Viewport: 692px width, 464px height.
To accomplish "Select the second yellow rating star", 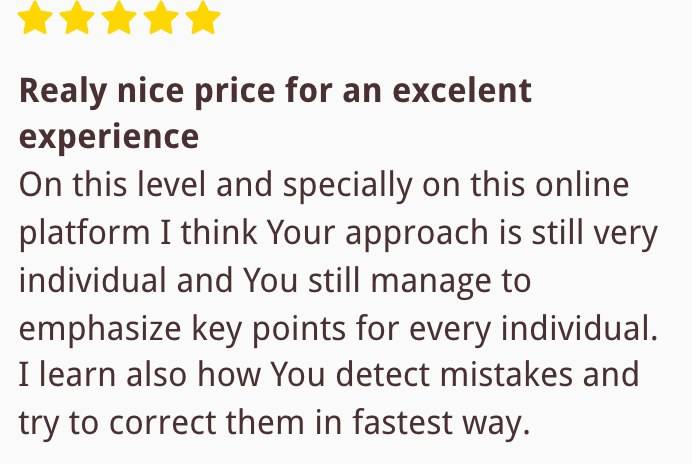I will [77, 17].
